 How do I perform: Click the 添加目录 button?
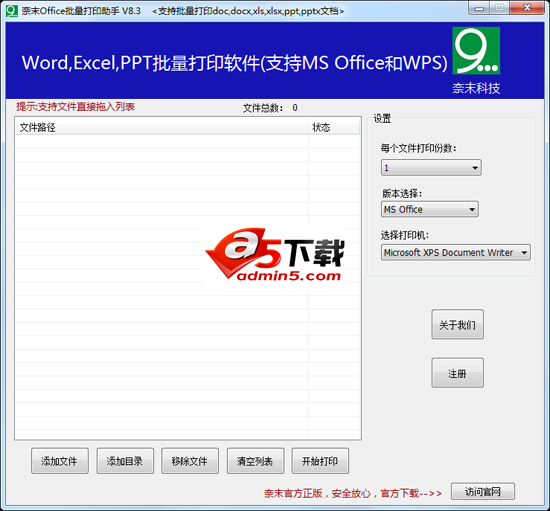[x=125, y=461]
